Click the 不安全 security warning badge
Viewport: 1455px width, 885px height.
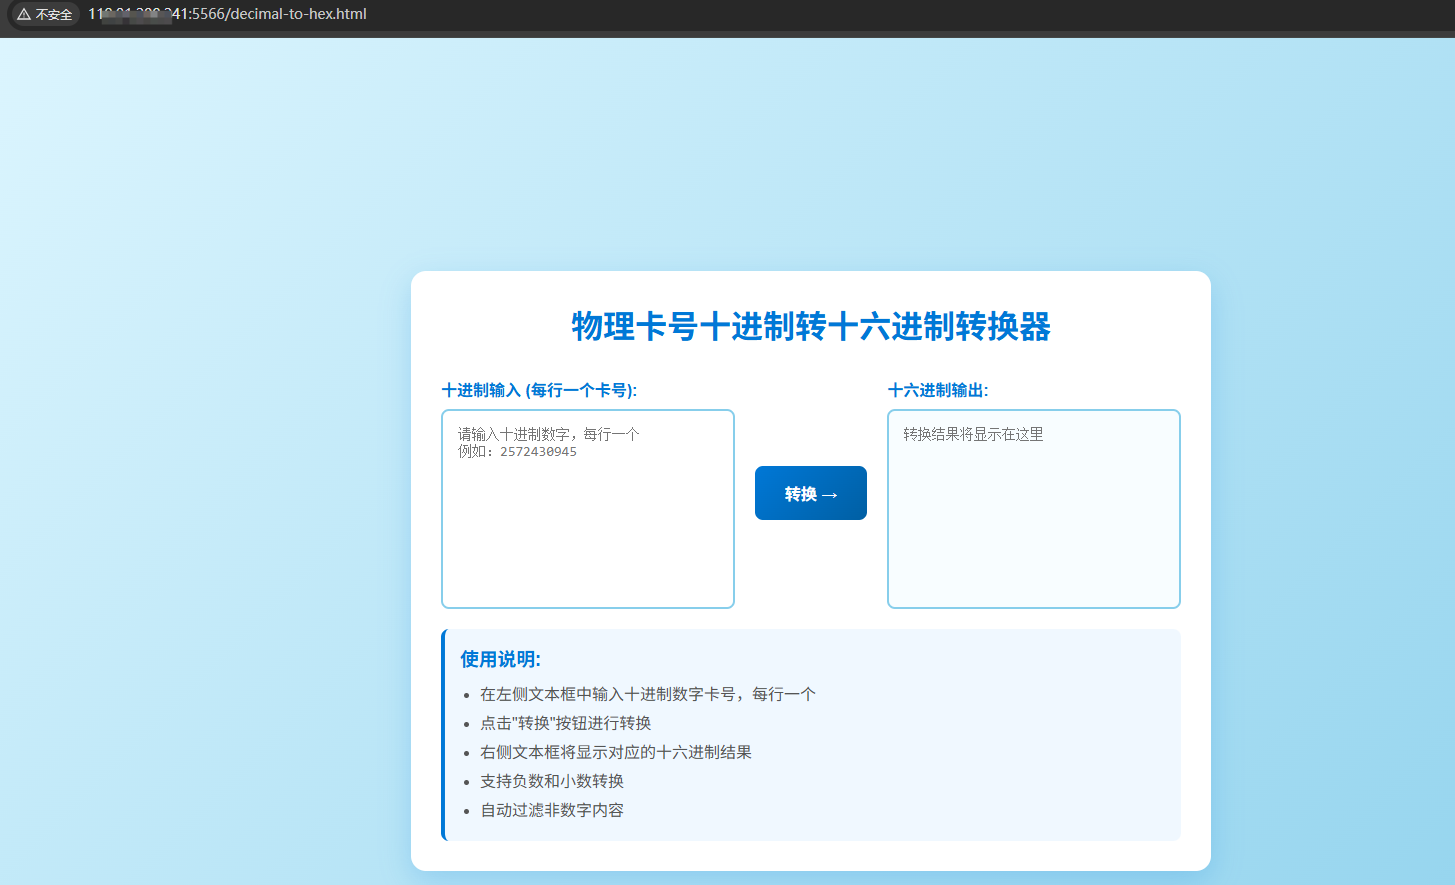[45, 14]
